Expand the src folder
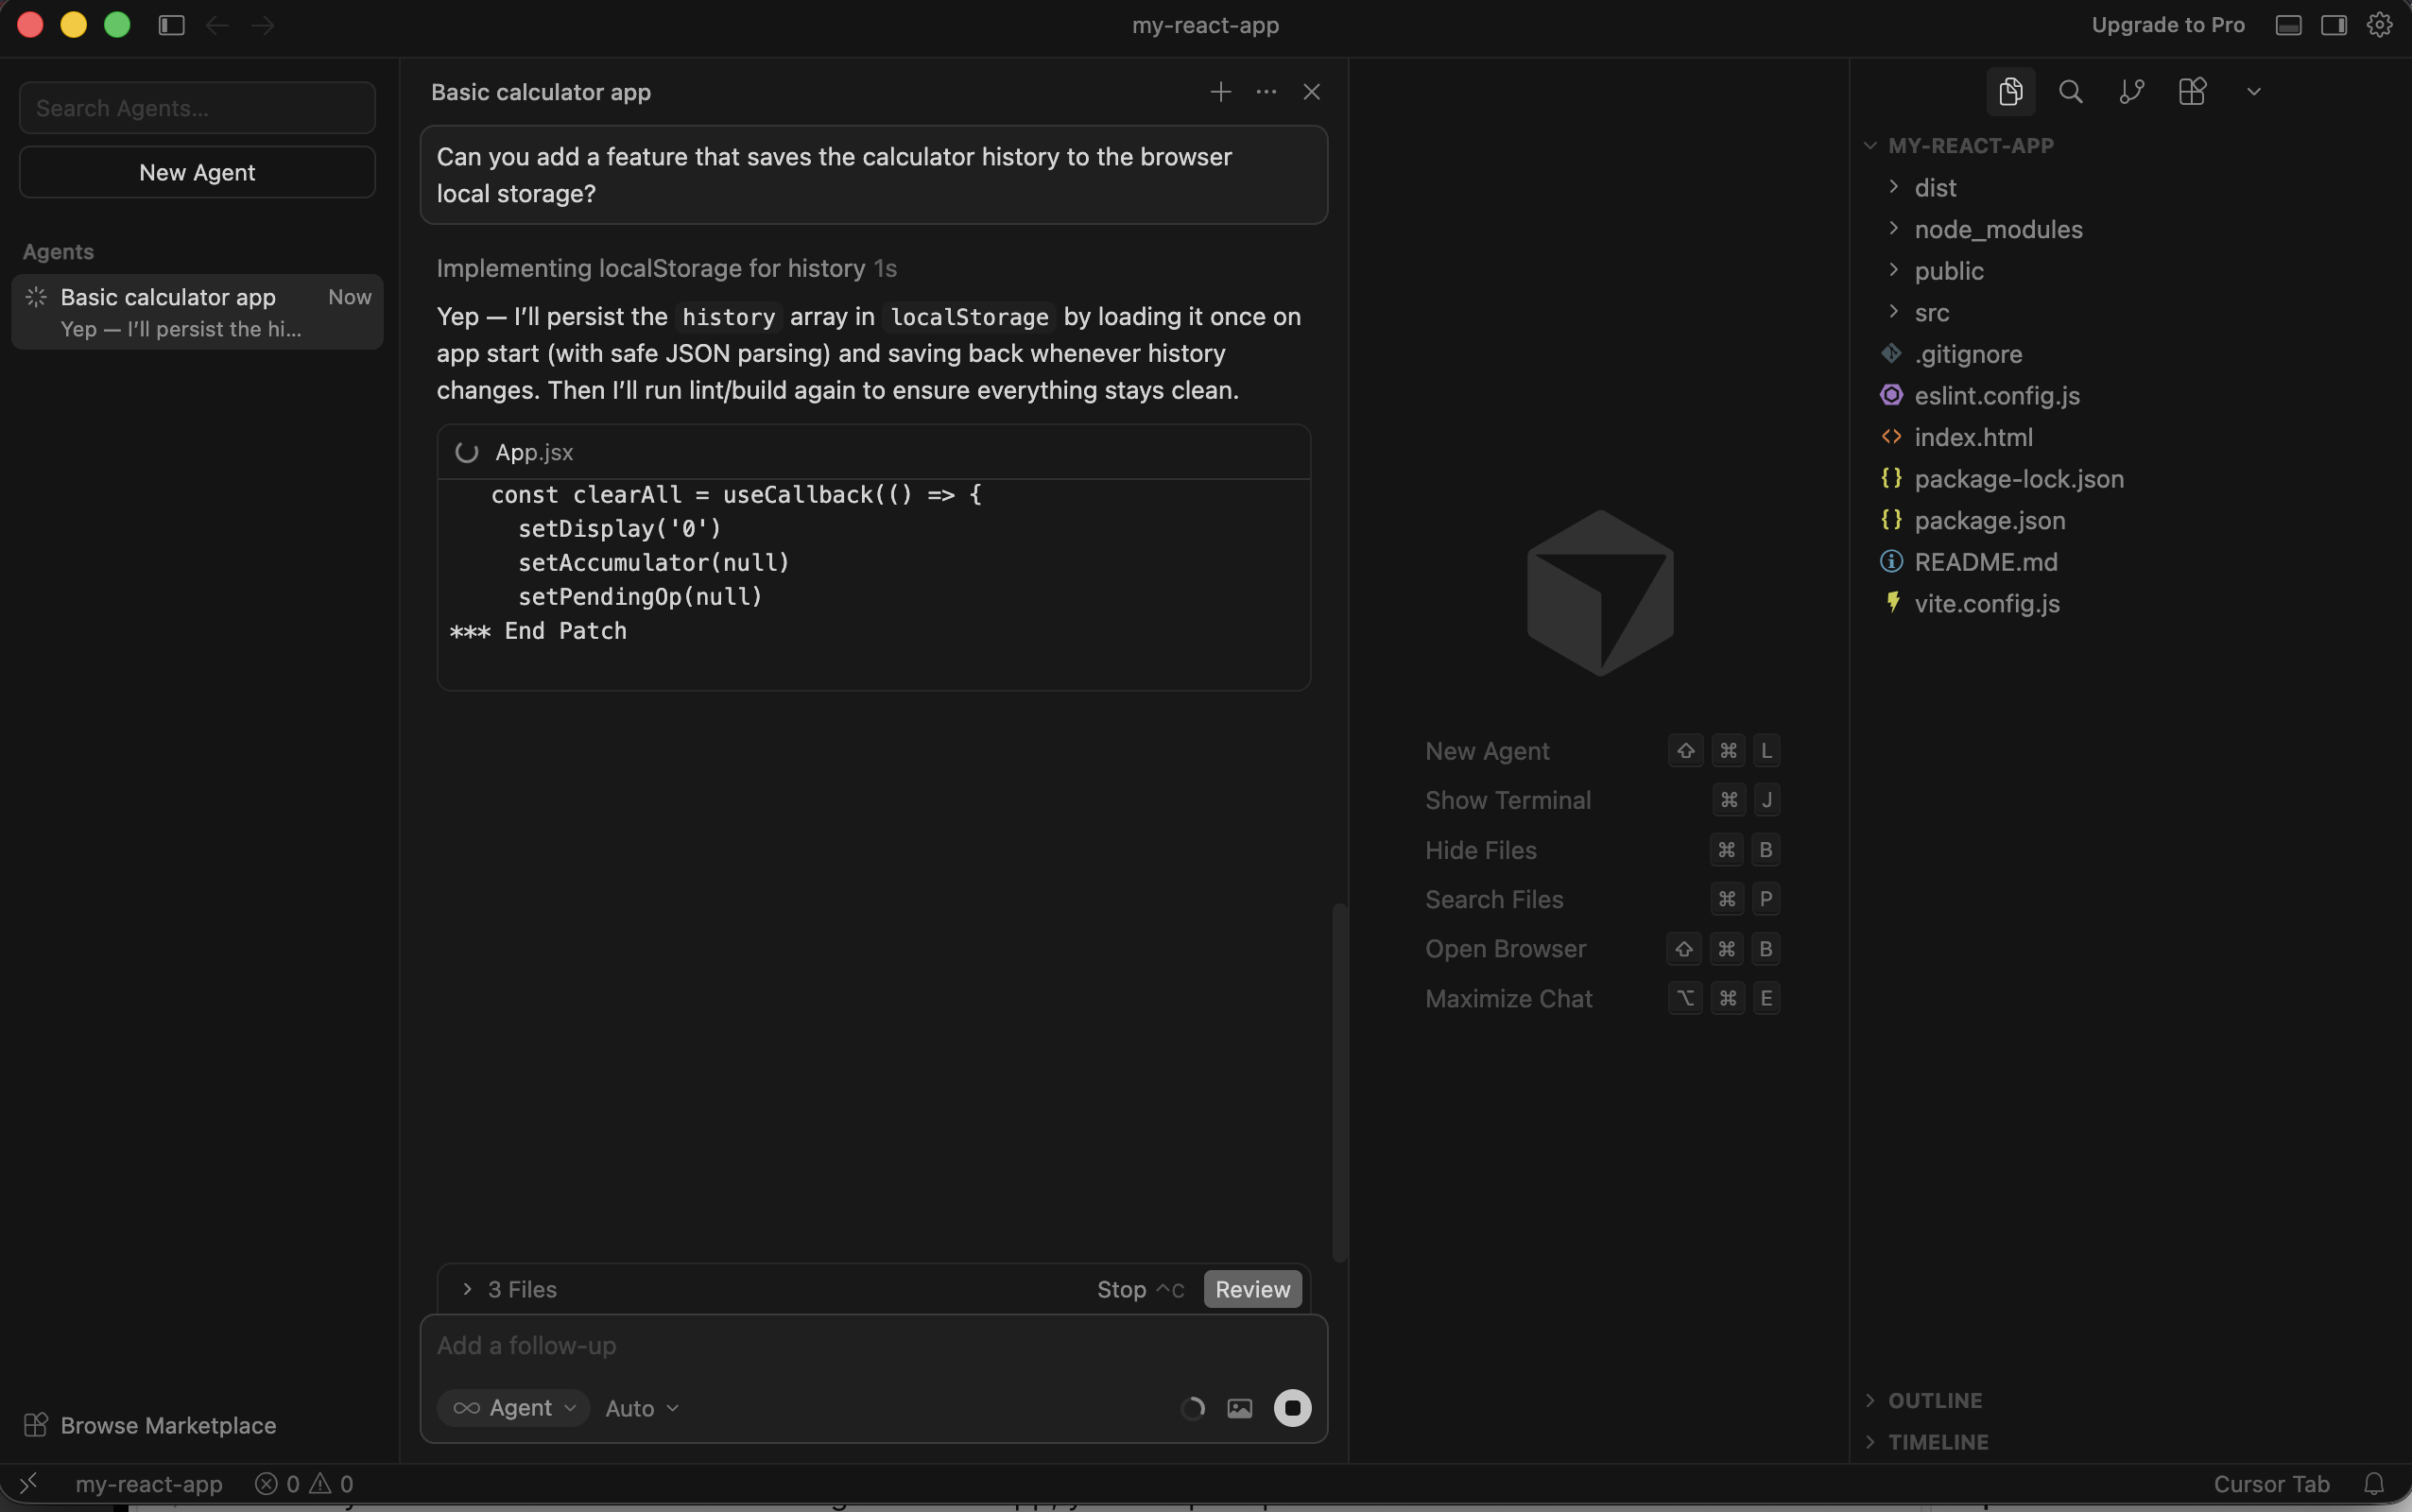2412x1512 pixels. (x=1931, y=312)
